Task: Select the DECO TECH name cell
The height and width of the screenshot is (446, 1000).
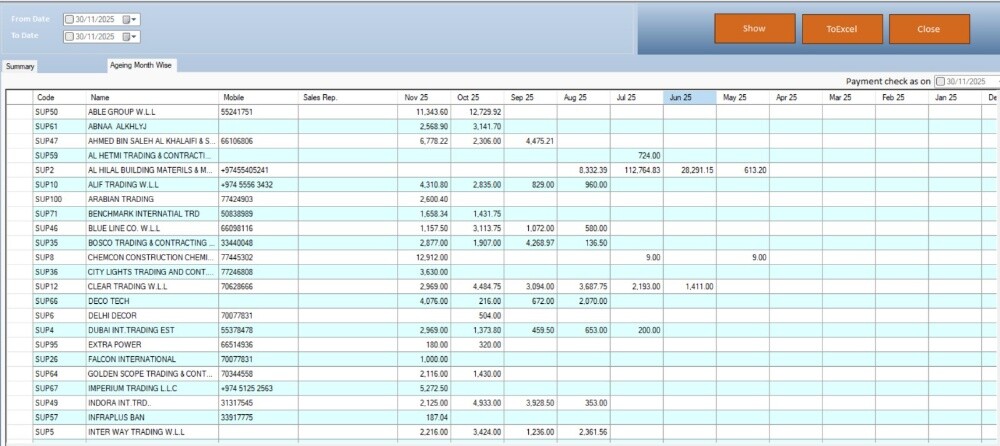Action: [152, 301]
